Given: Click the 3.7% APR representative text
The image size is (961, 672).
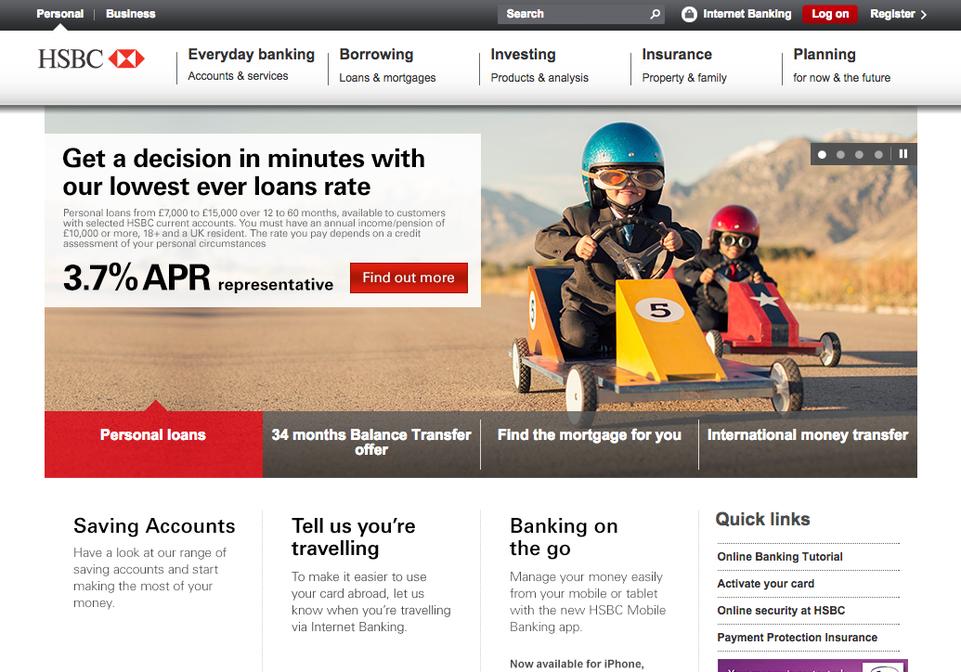Looking at the screenshot, I should click(198, 278).
